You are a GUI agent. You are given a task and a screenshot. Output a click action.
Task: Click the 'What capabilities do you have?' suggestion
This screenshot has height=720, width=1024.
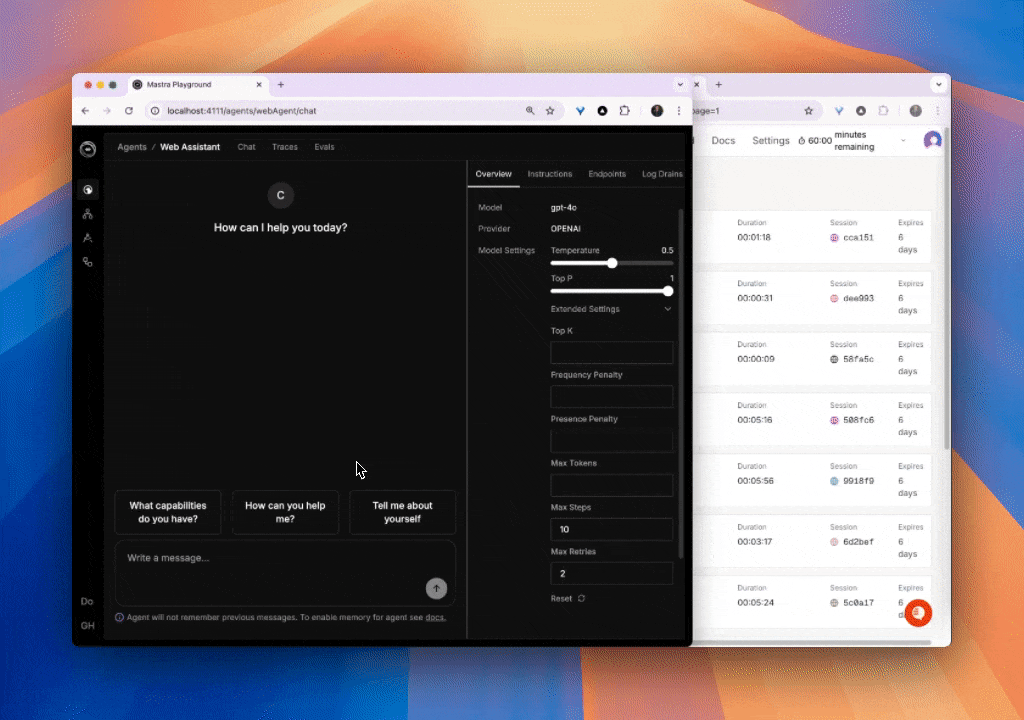pos(167,512)
